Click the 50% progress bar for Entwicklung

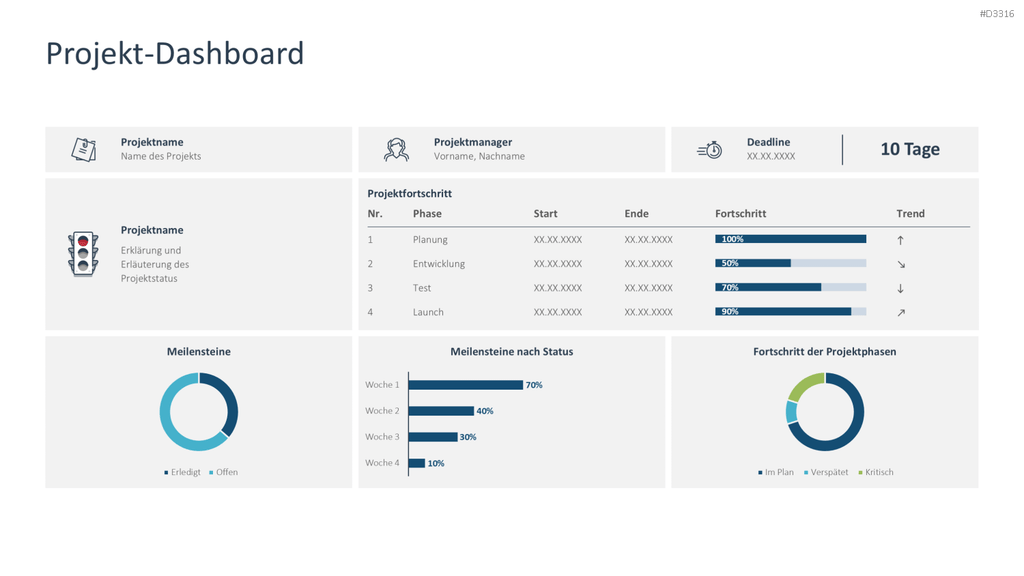pyautogui.click(x=790, y=263)
